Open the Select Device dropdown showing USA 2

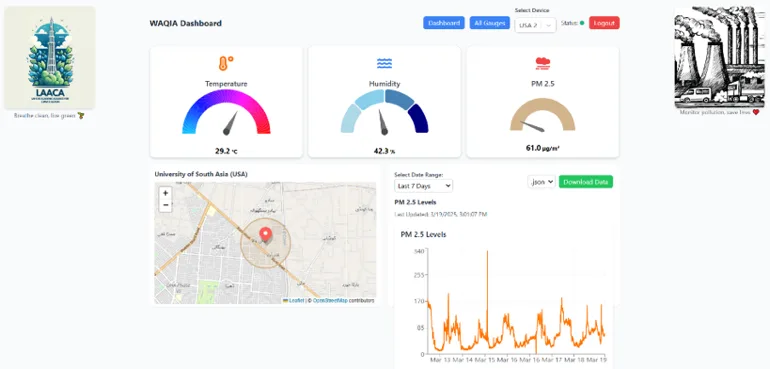tap(535, 25)
